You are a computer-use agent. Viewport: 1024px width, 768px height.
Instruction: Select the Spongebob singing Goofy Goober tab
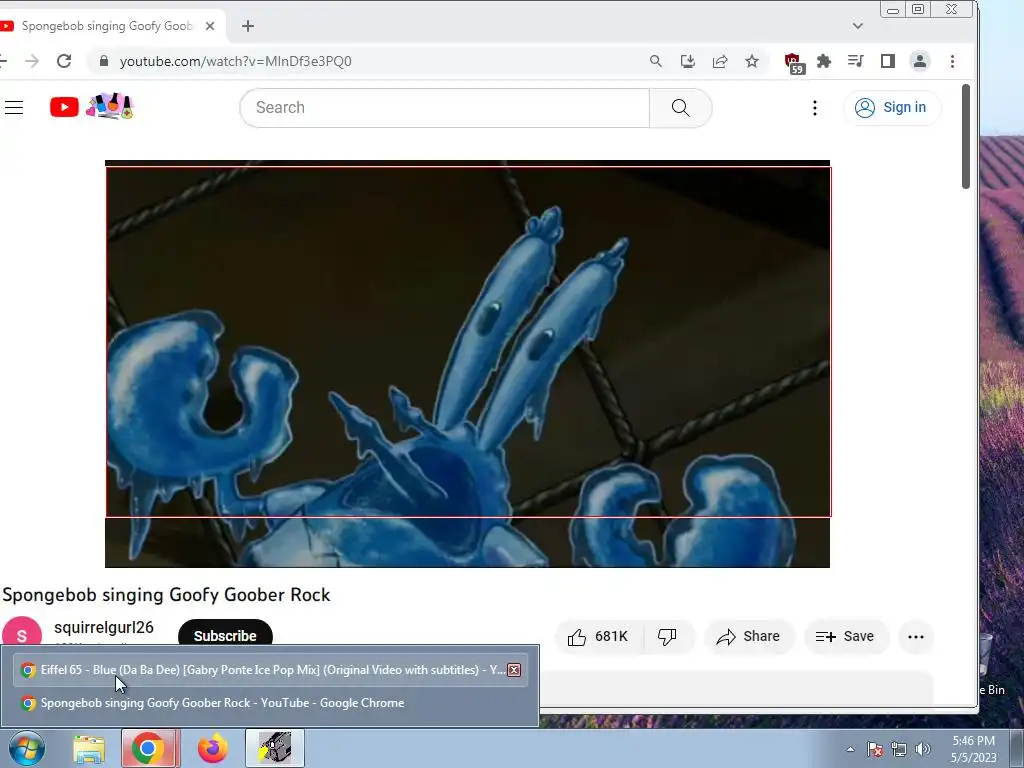click(108, 26)
